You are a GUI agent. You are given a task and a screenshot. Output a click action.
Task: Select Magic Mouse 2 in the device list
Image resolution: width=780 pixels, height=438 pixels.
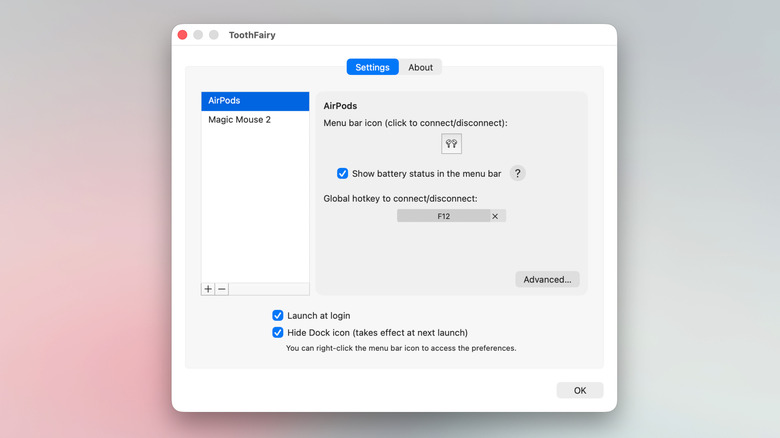(x=255, y=120)
